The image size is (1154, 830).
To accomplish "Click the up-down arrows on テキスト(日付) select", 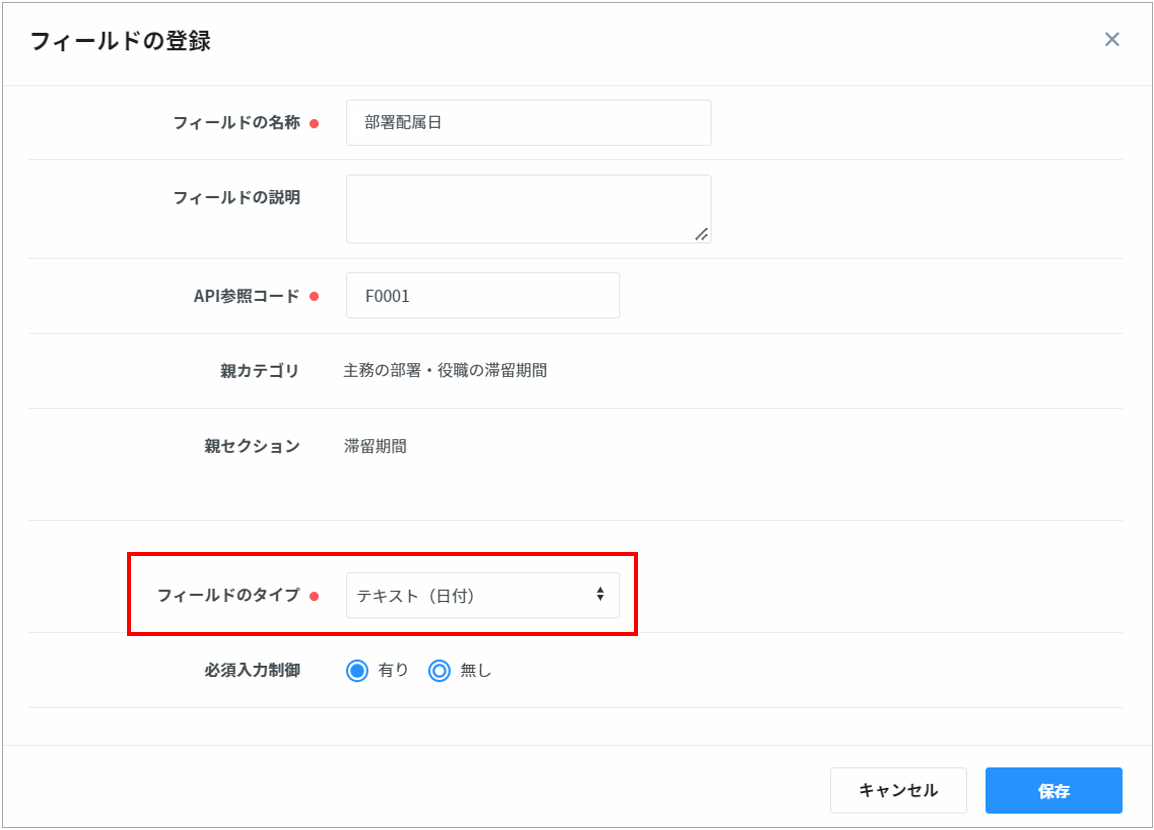I will click(x=600, y=595).
